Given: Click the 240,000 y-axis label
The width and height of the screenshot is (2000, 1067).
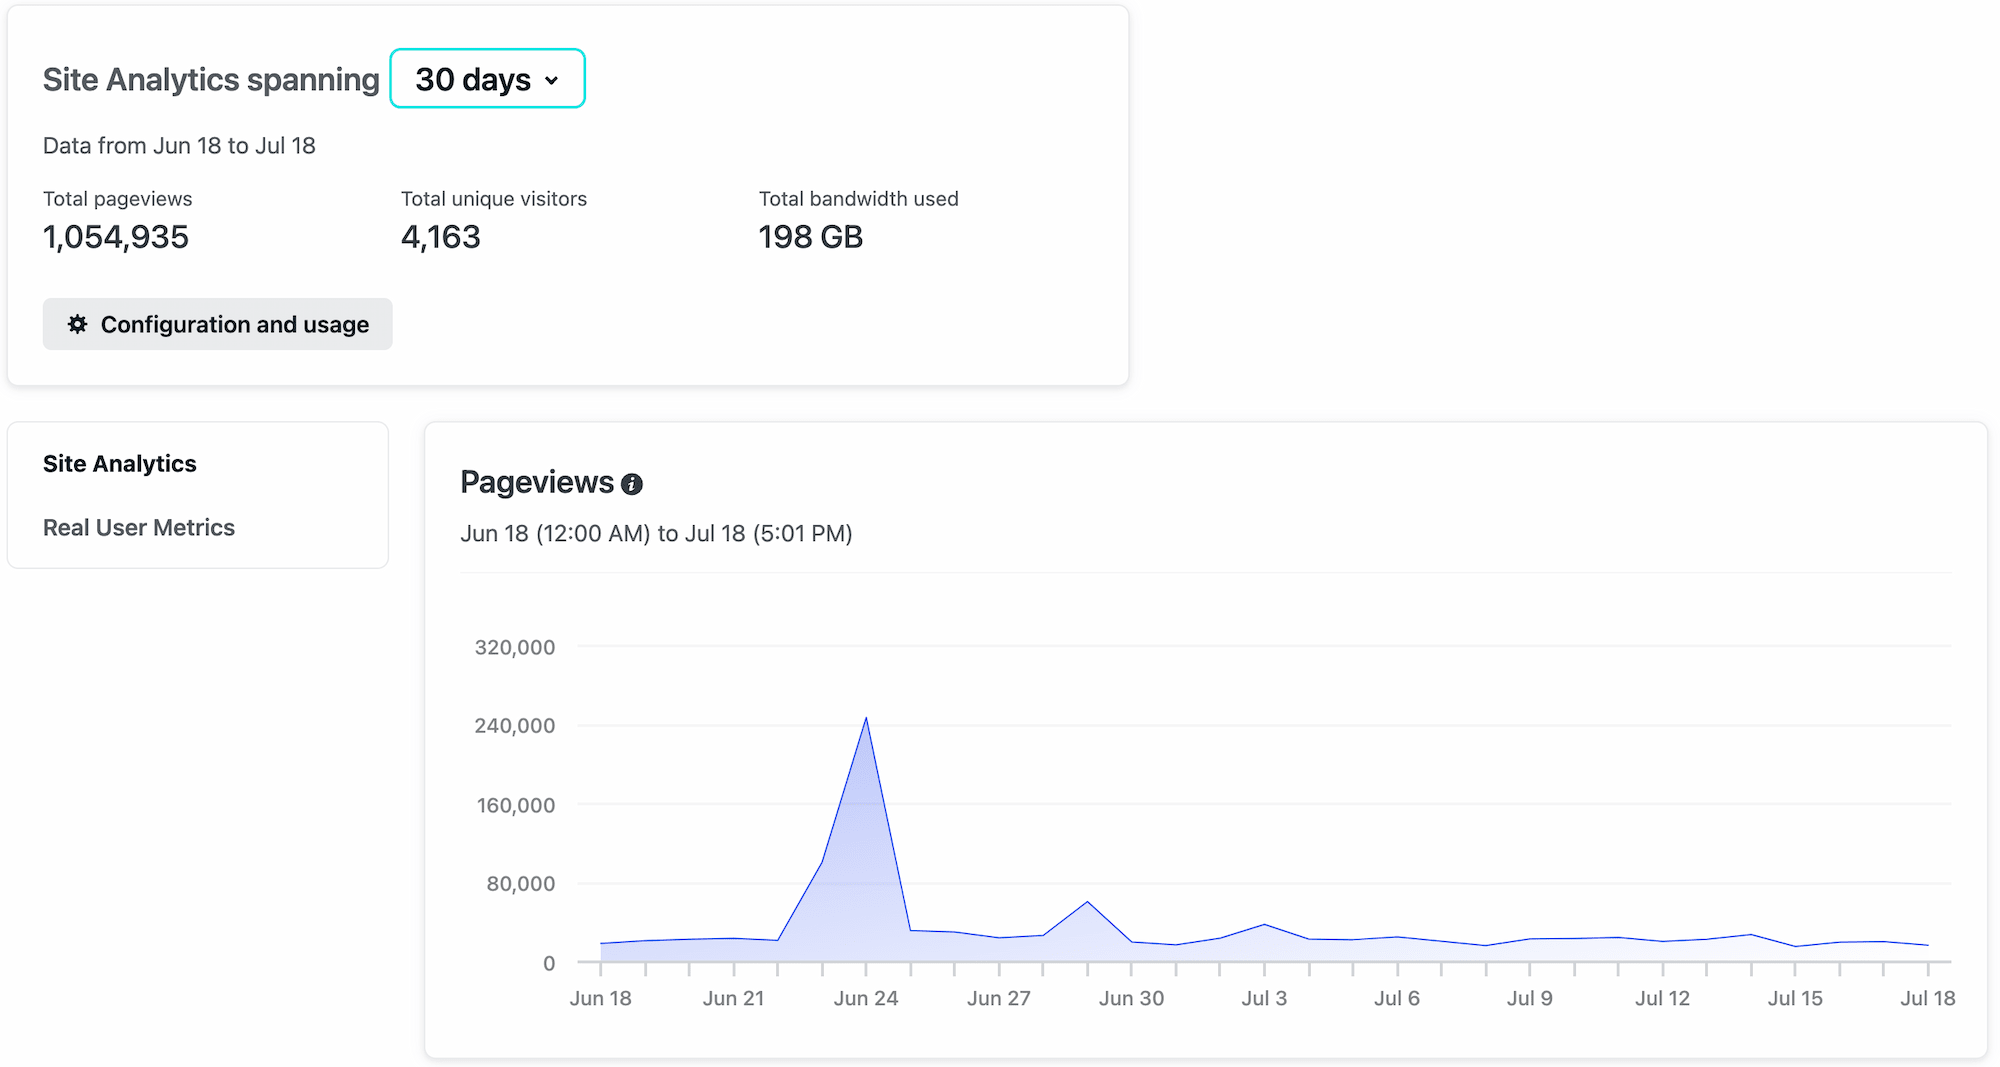Looking at the screenshot, I should (515, 726).
